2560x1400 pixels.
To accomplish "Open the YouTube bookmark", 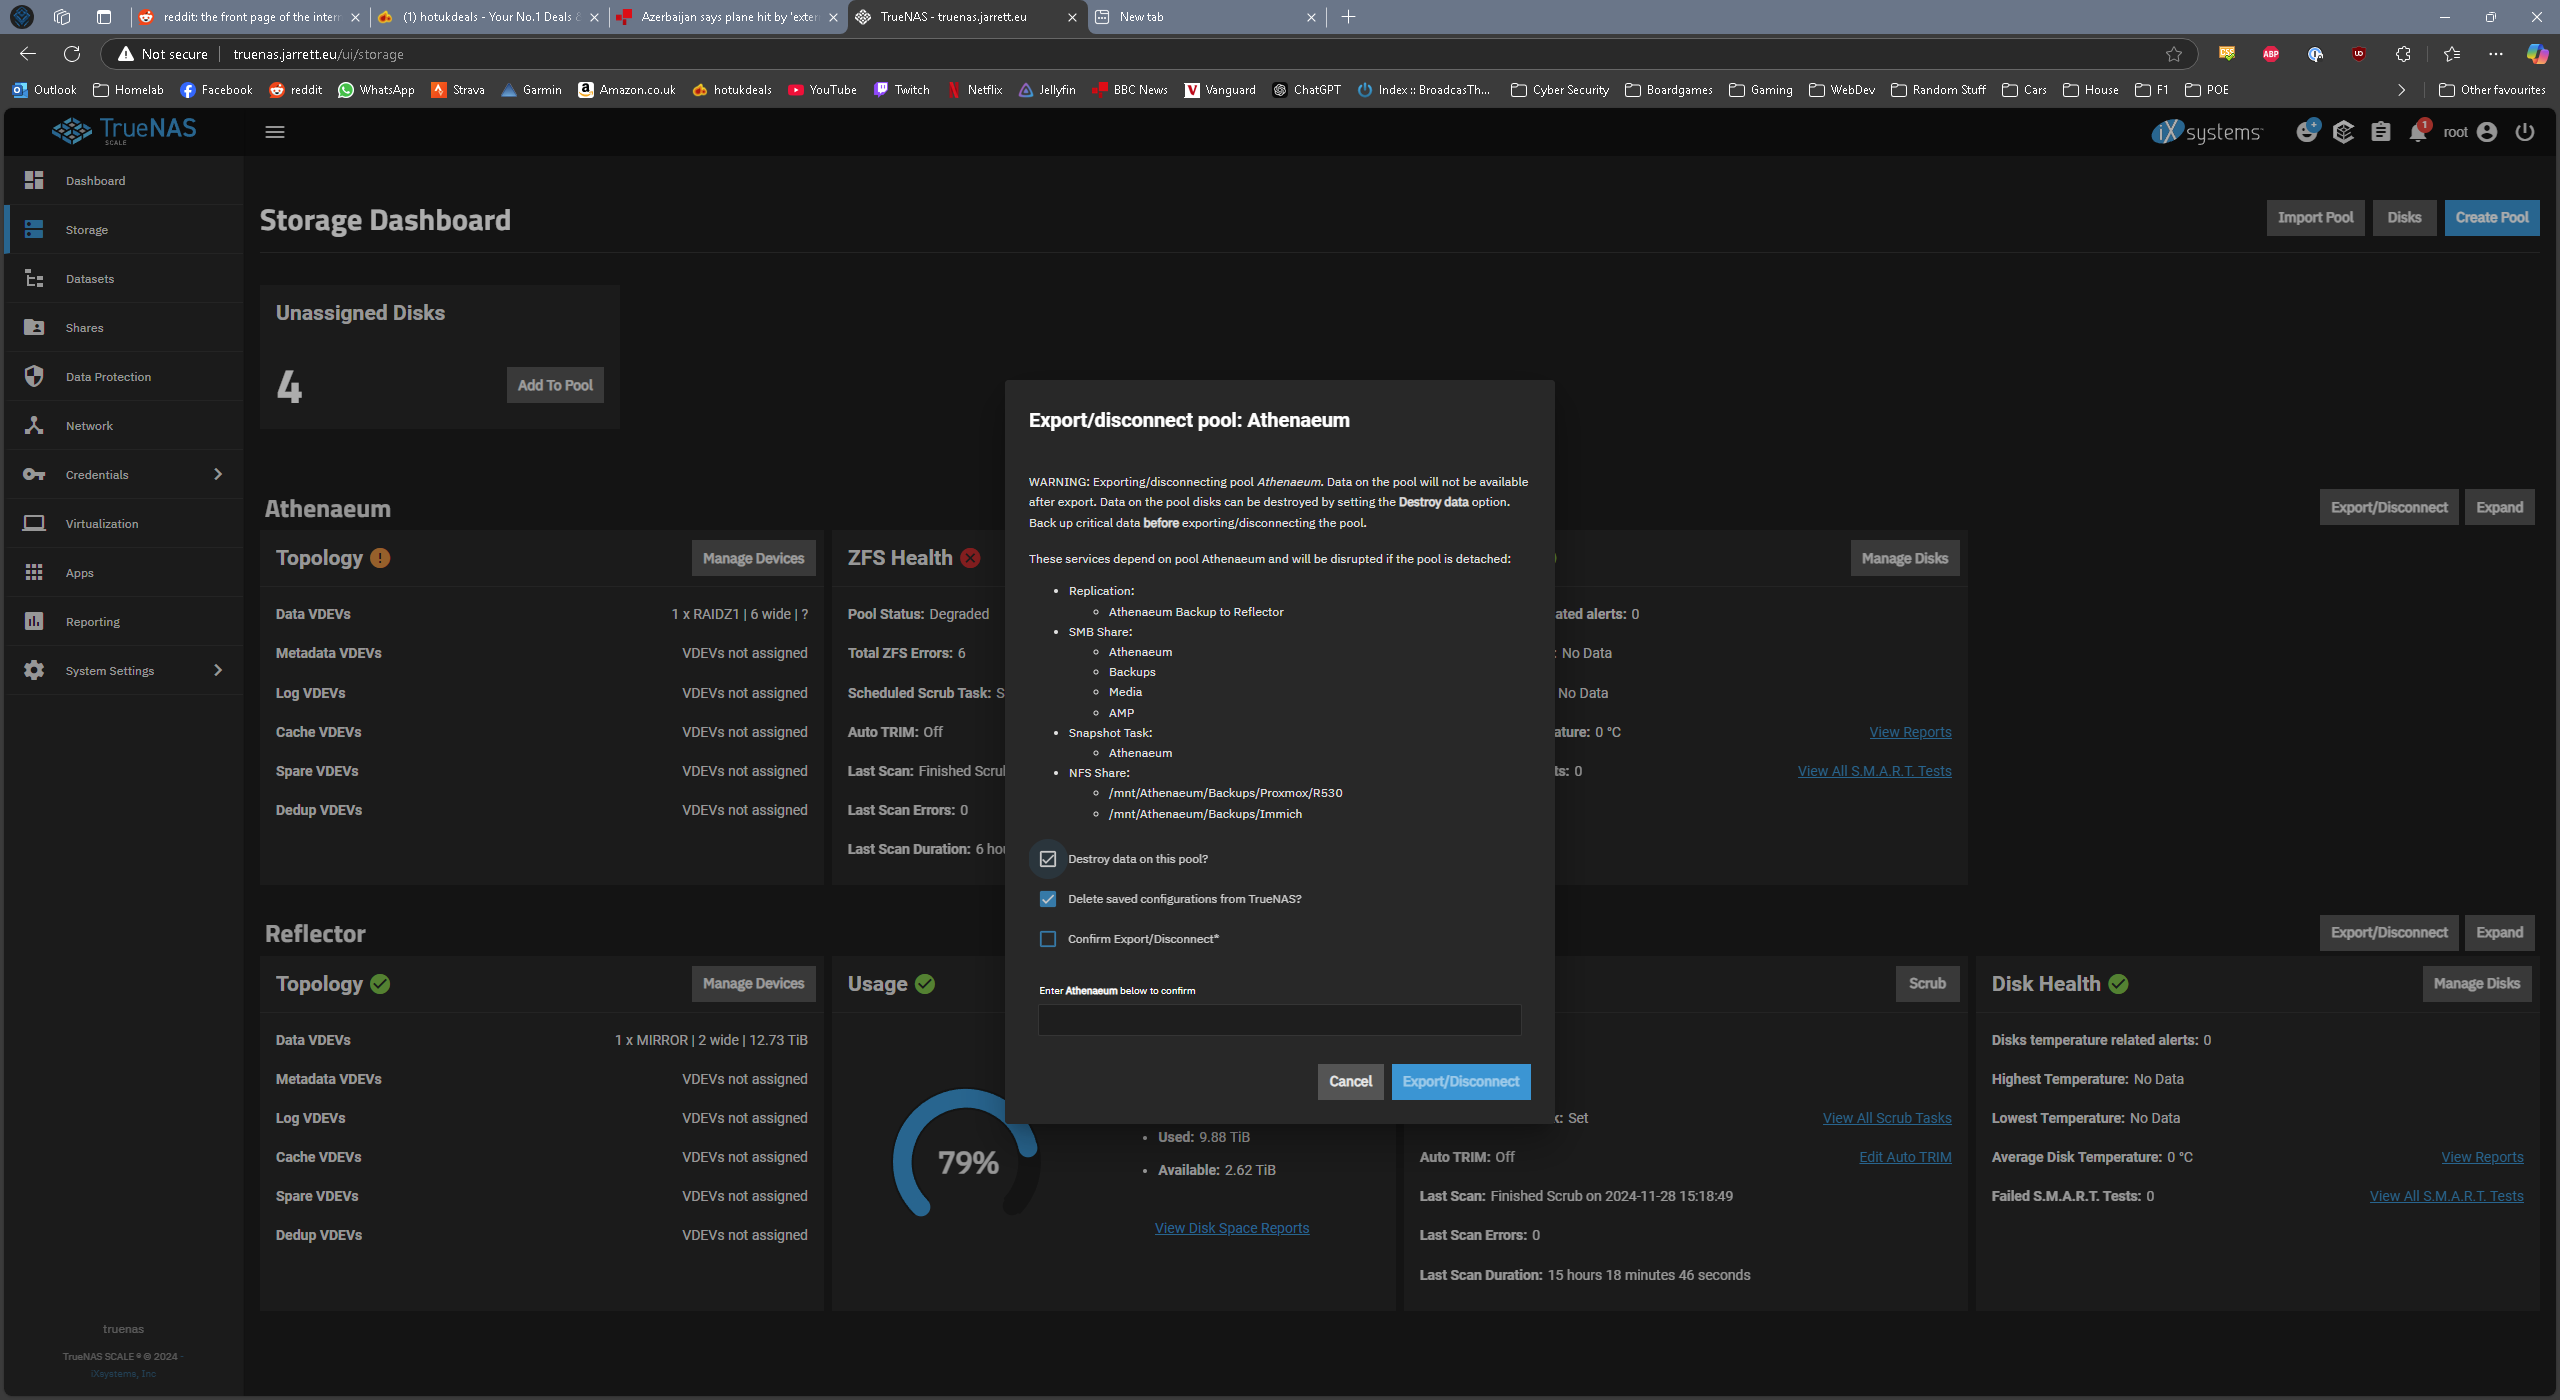I will (822, 90).
